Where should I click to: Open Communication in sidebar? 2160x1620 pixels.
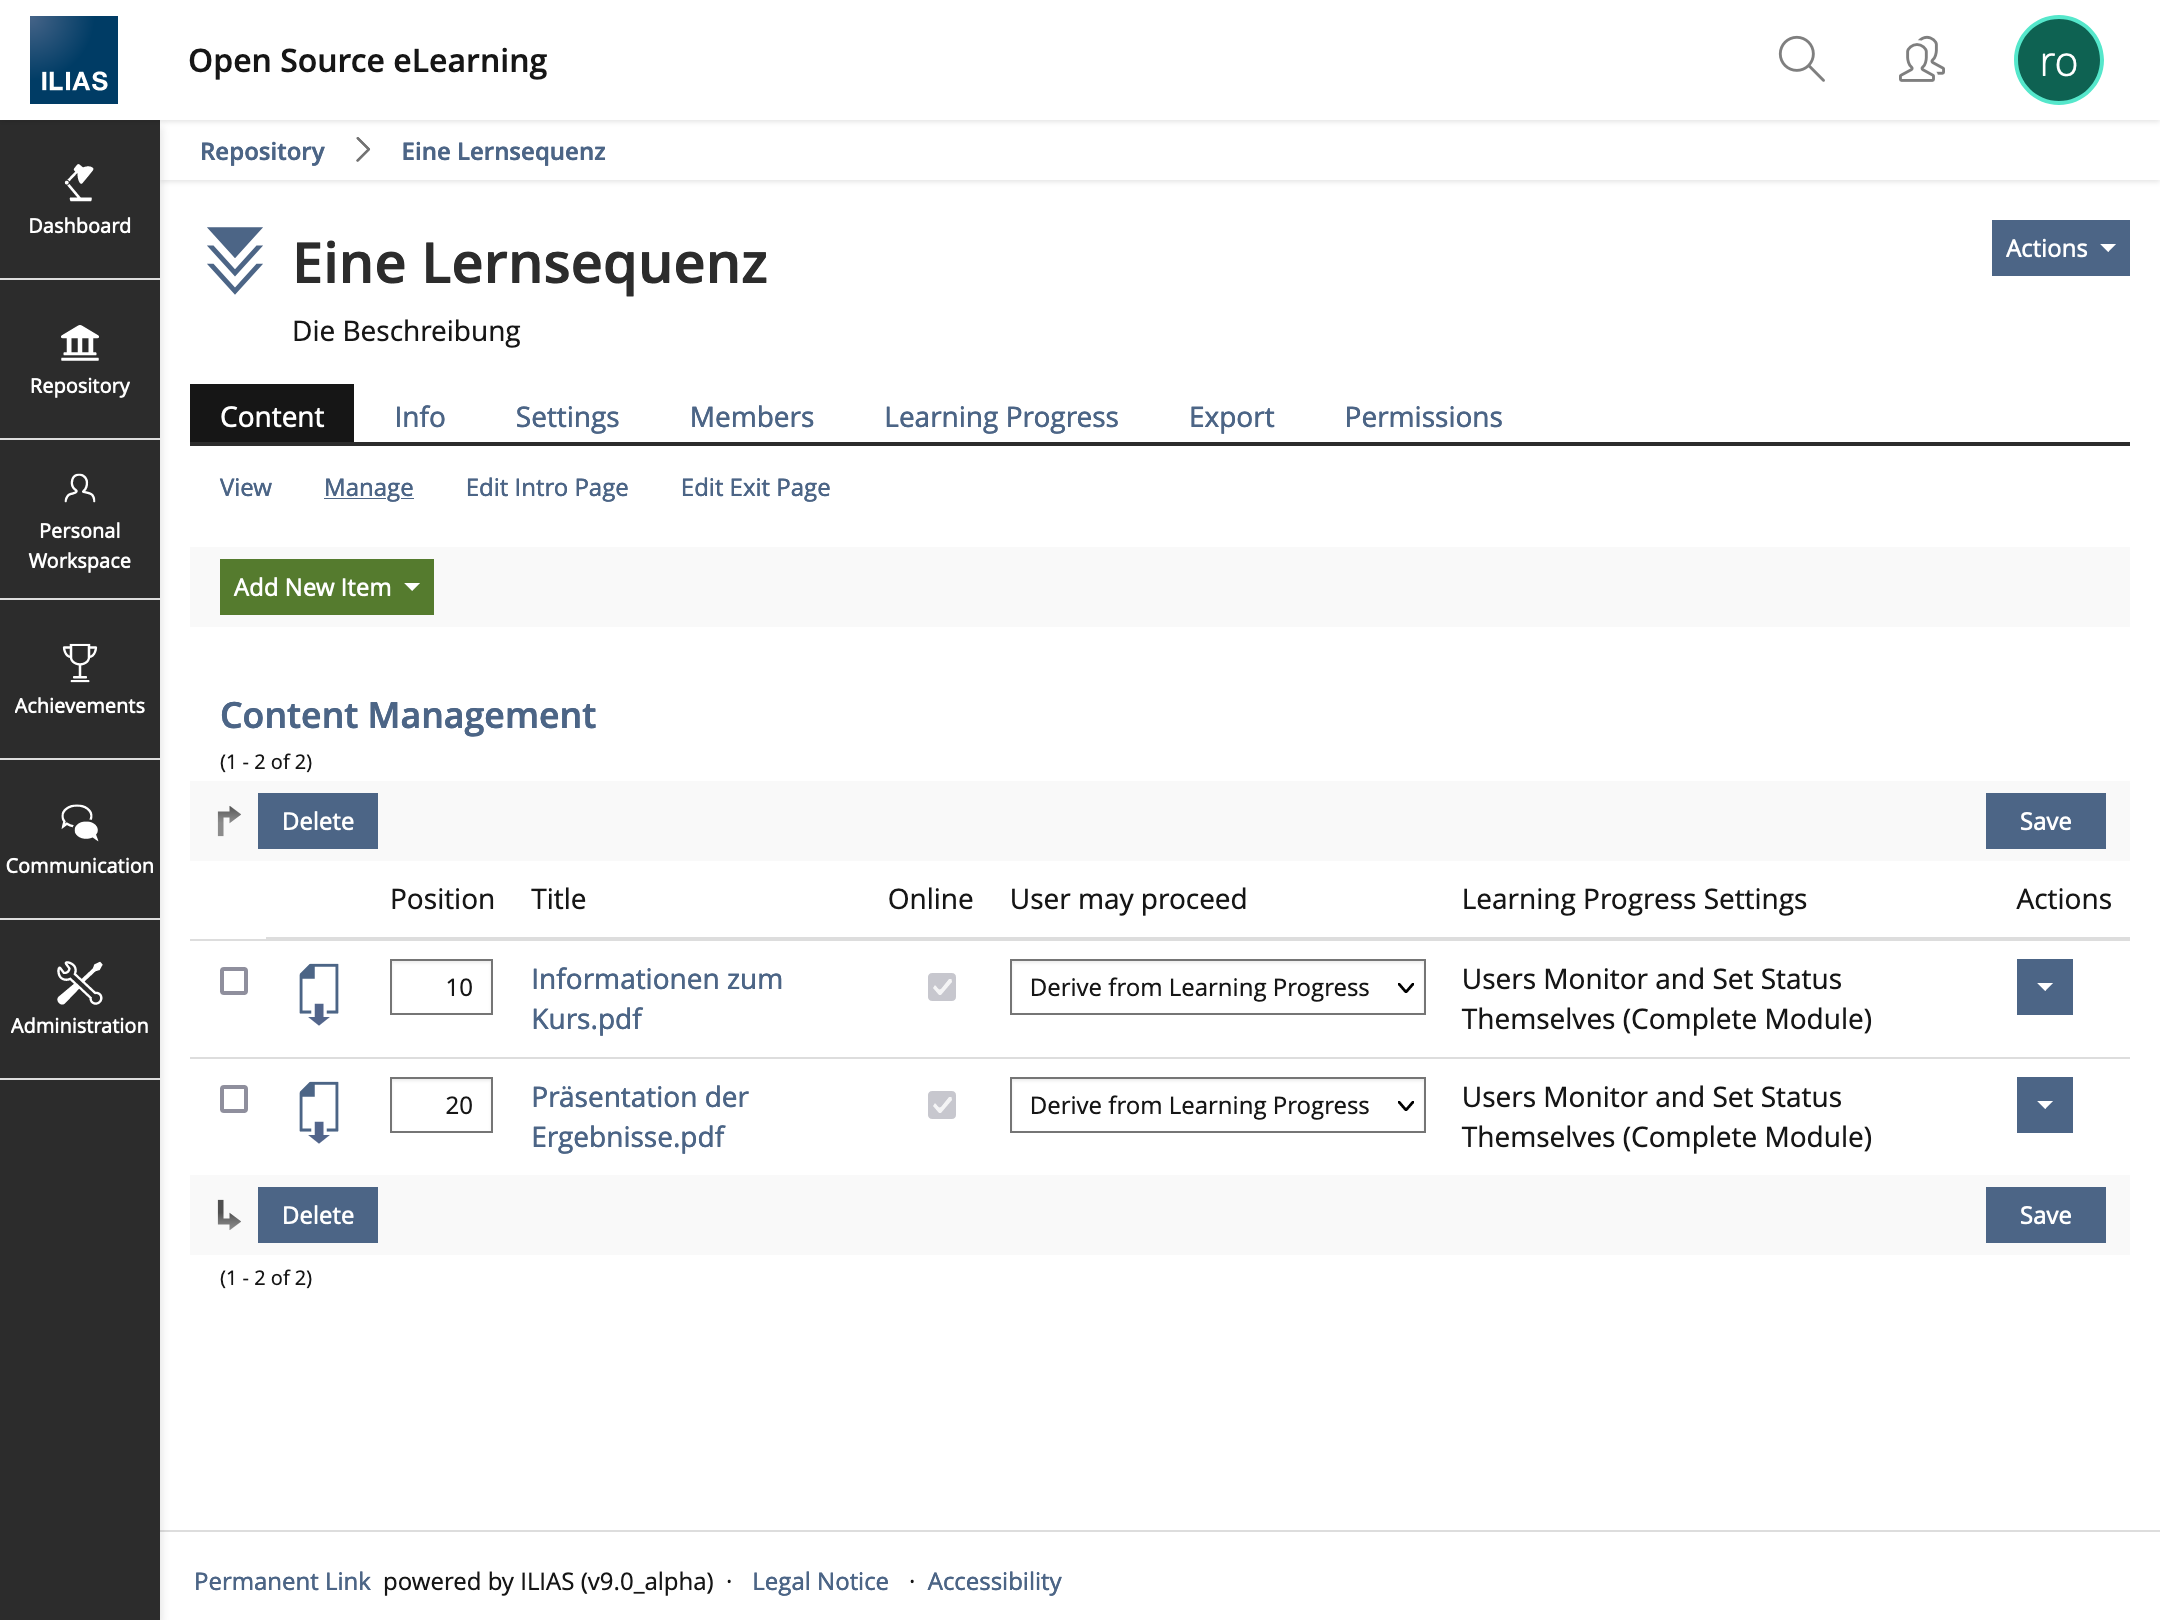click(x=80, y=840)
